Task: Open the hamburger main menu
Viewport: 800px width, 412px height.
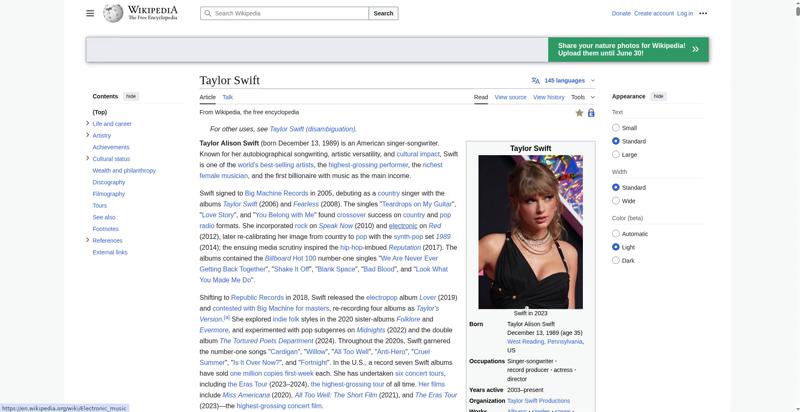Action: click(90, 13)
